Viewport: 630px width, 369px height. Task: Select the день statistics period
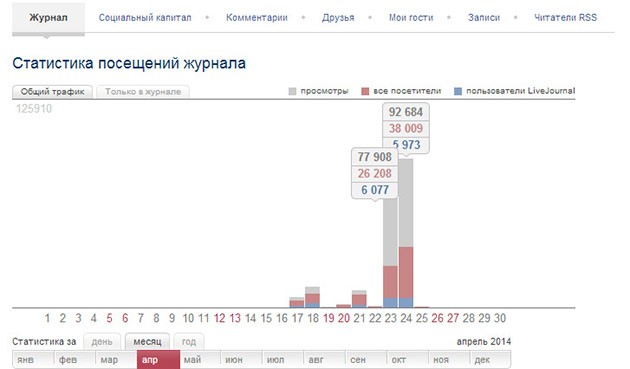tap(102, 342)
